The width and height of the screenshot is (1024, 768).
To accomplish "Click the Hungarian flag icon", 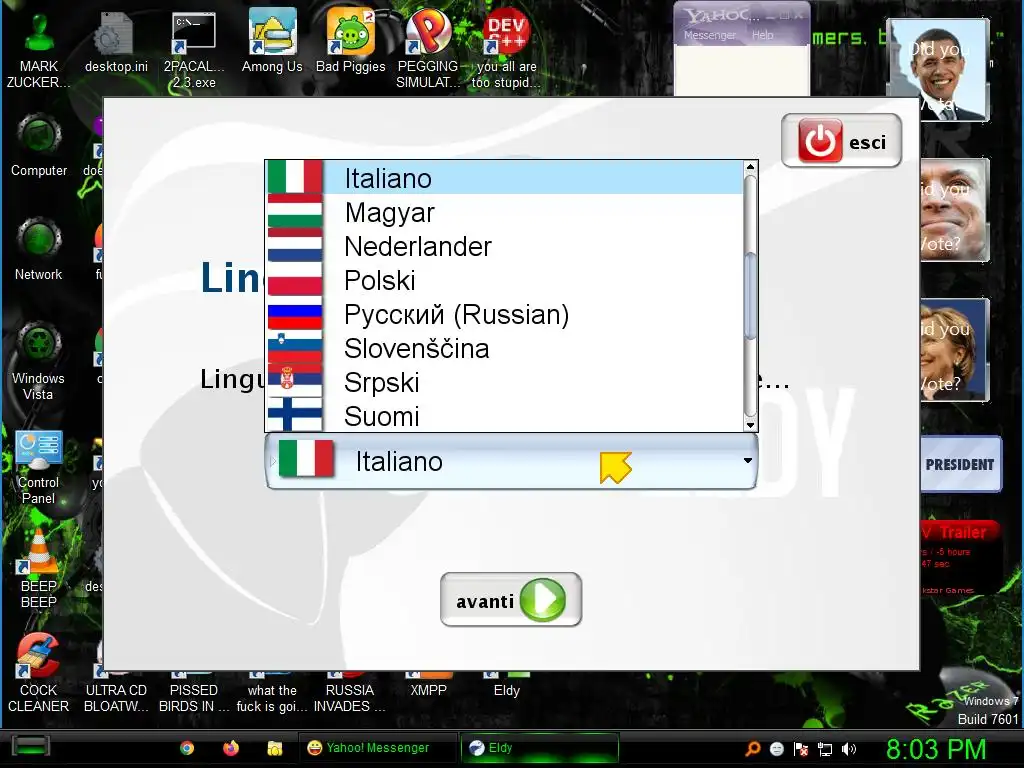I will 295,212.
